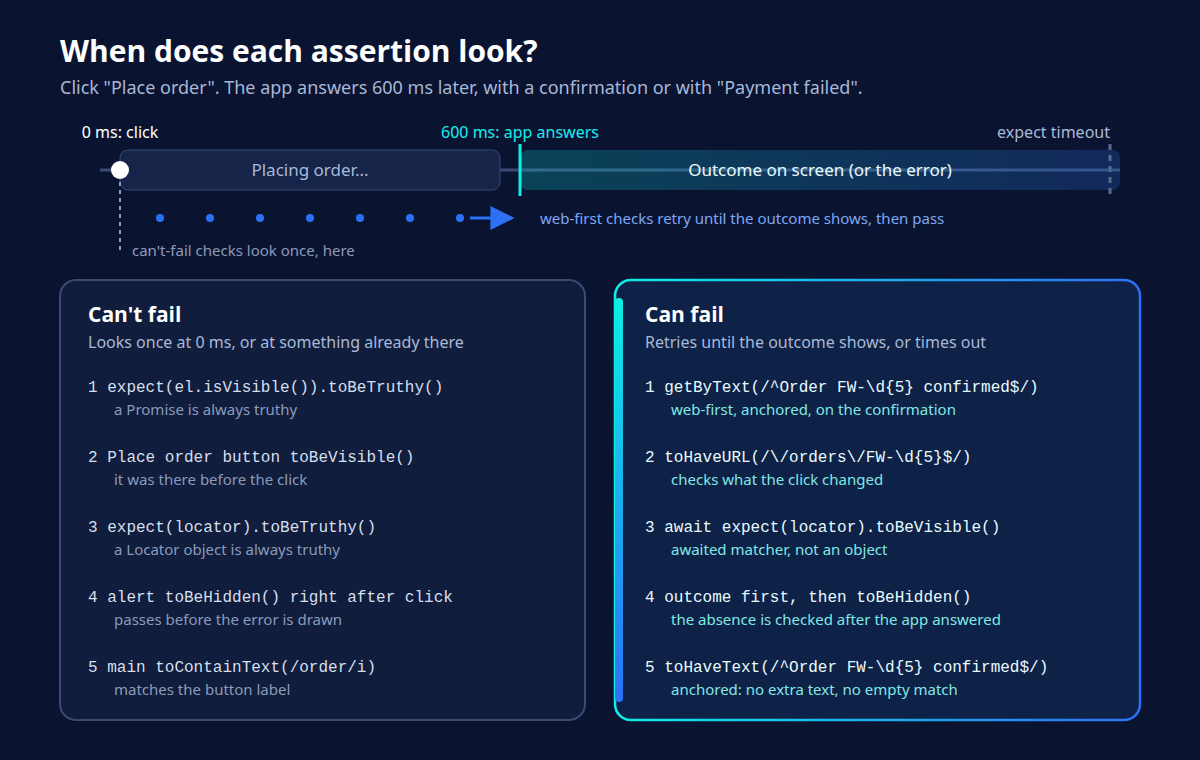
Task: Click 'Retries until the outcome shows' subtitle
Action: point(816,343)
